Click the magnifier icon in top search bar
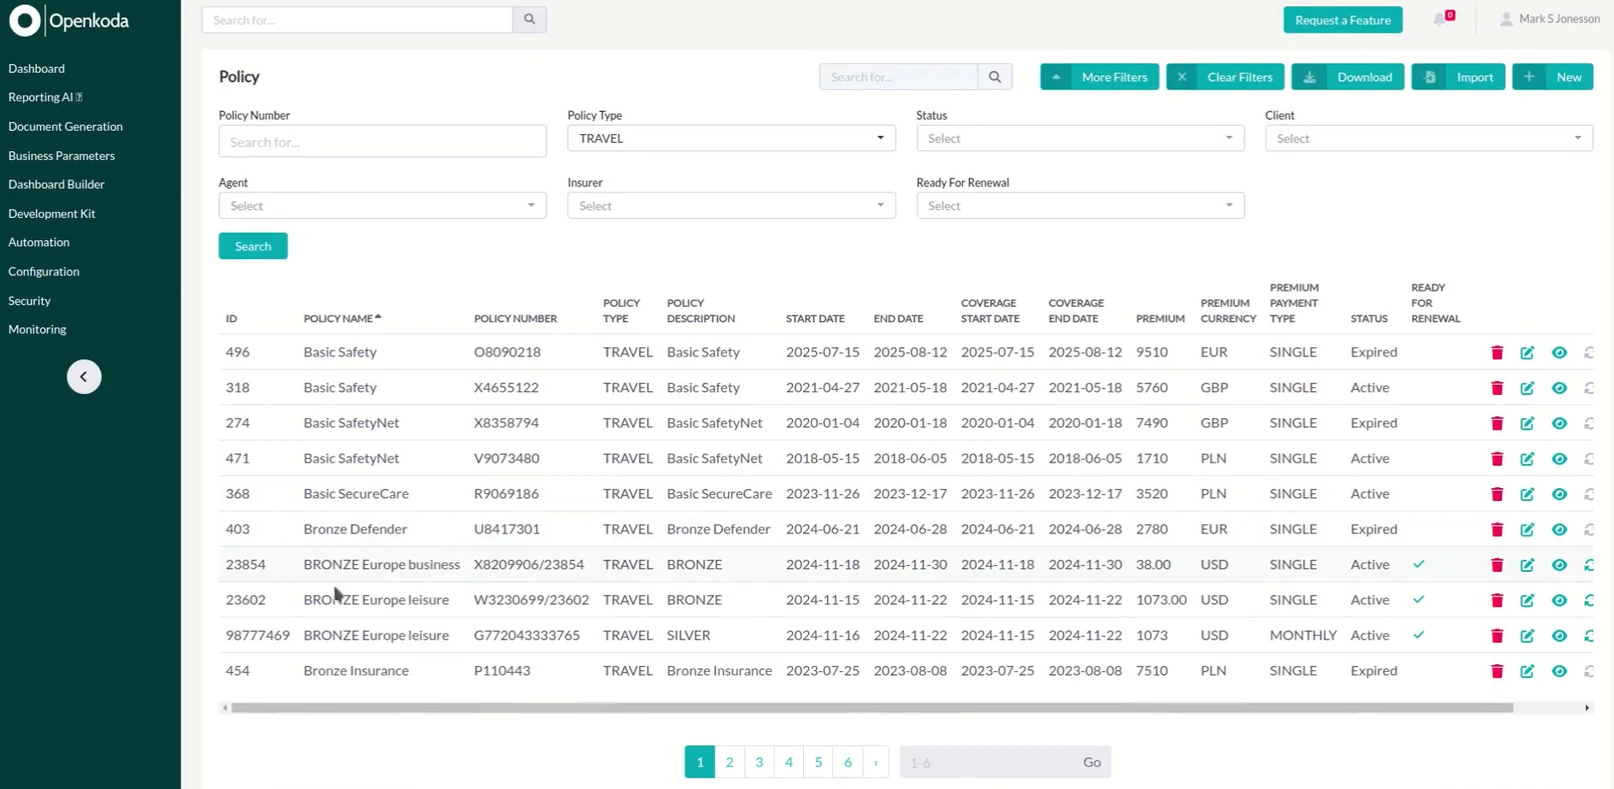The width and height of the screenshot is (1614, 789). 529,19
